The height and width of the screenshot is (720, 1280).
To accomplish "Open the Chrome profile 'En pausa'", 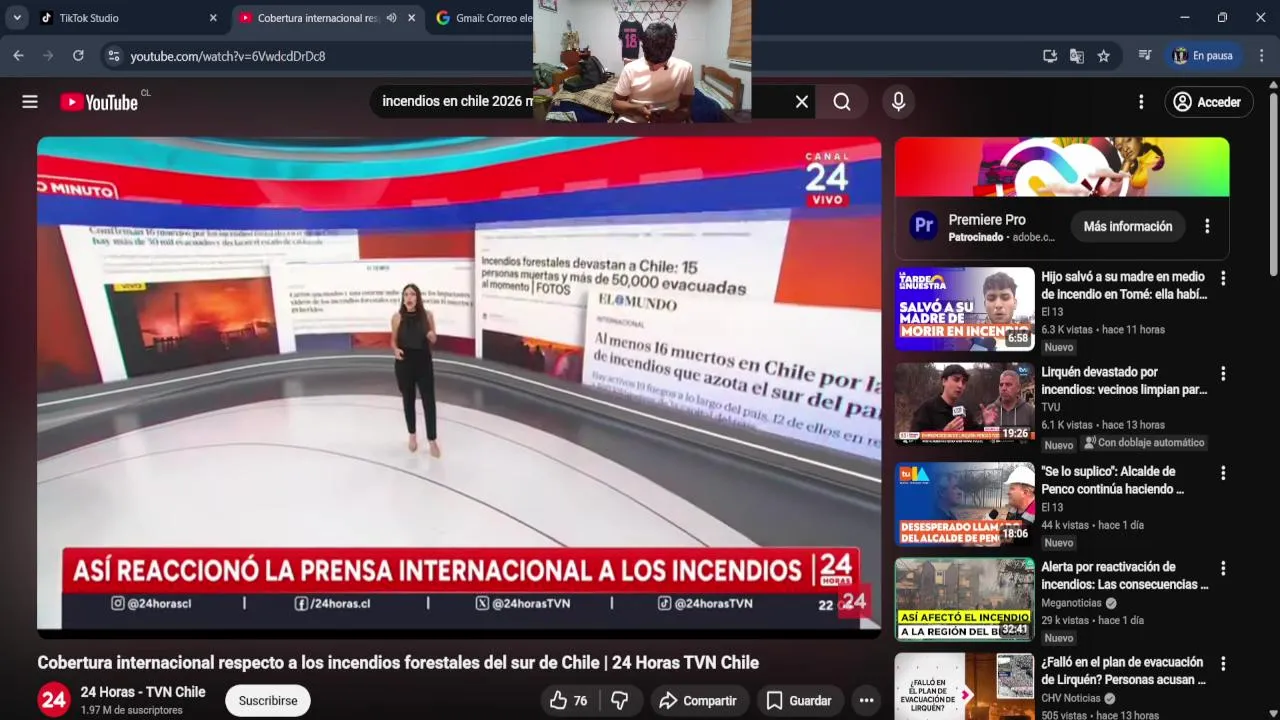I will 1204,56.
